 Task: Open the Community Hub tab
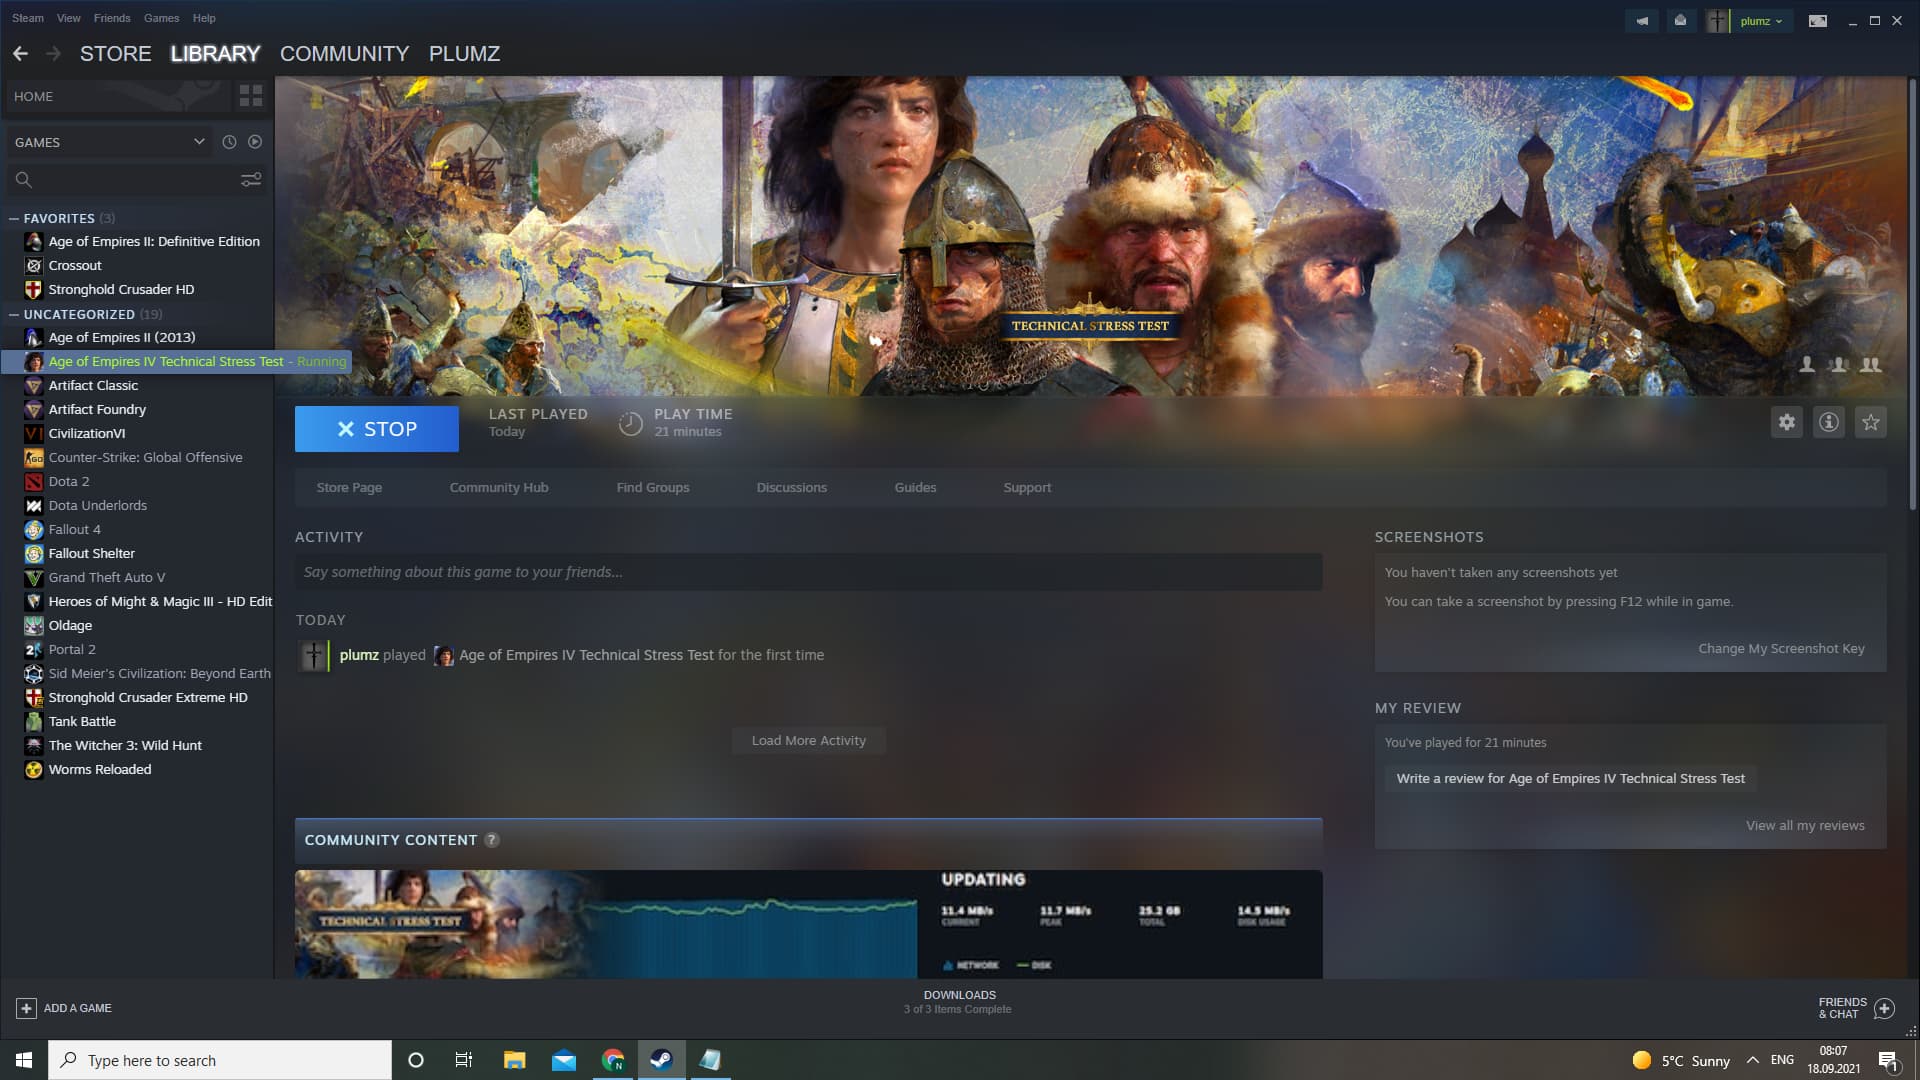click(498, 487)
